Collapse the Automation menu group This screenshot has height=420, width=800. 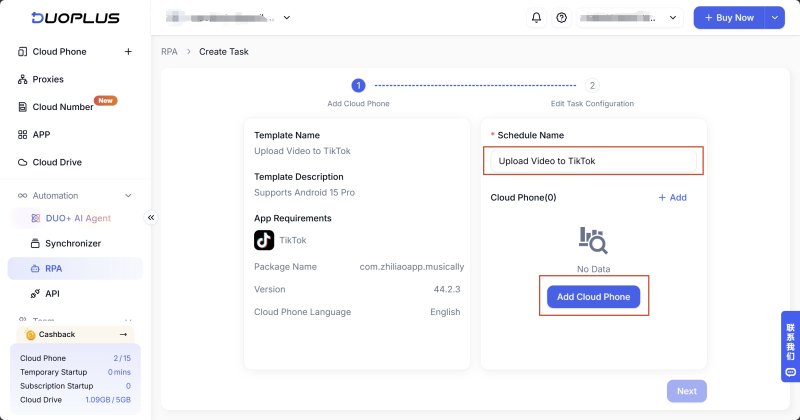click(x=128, y=195)
